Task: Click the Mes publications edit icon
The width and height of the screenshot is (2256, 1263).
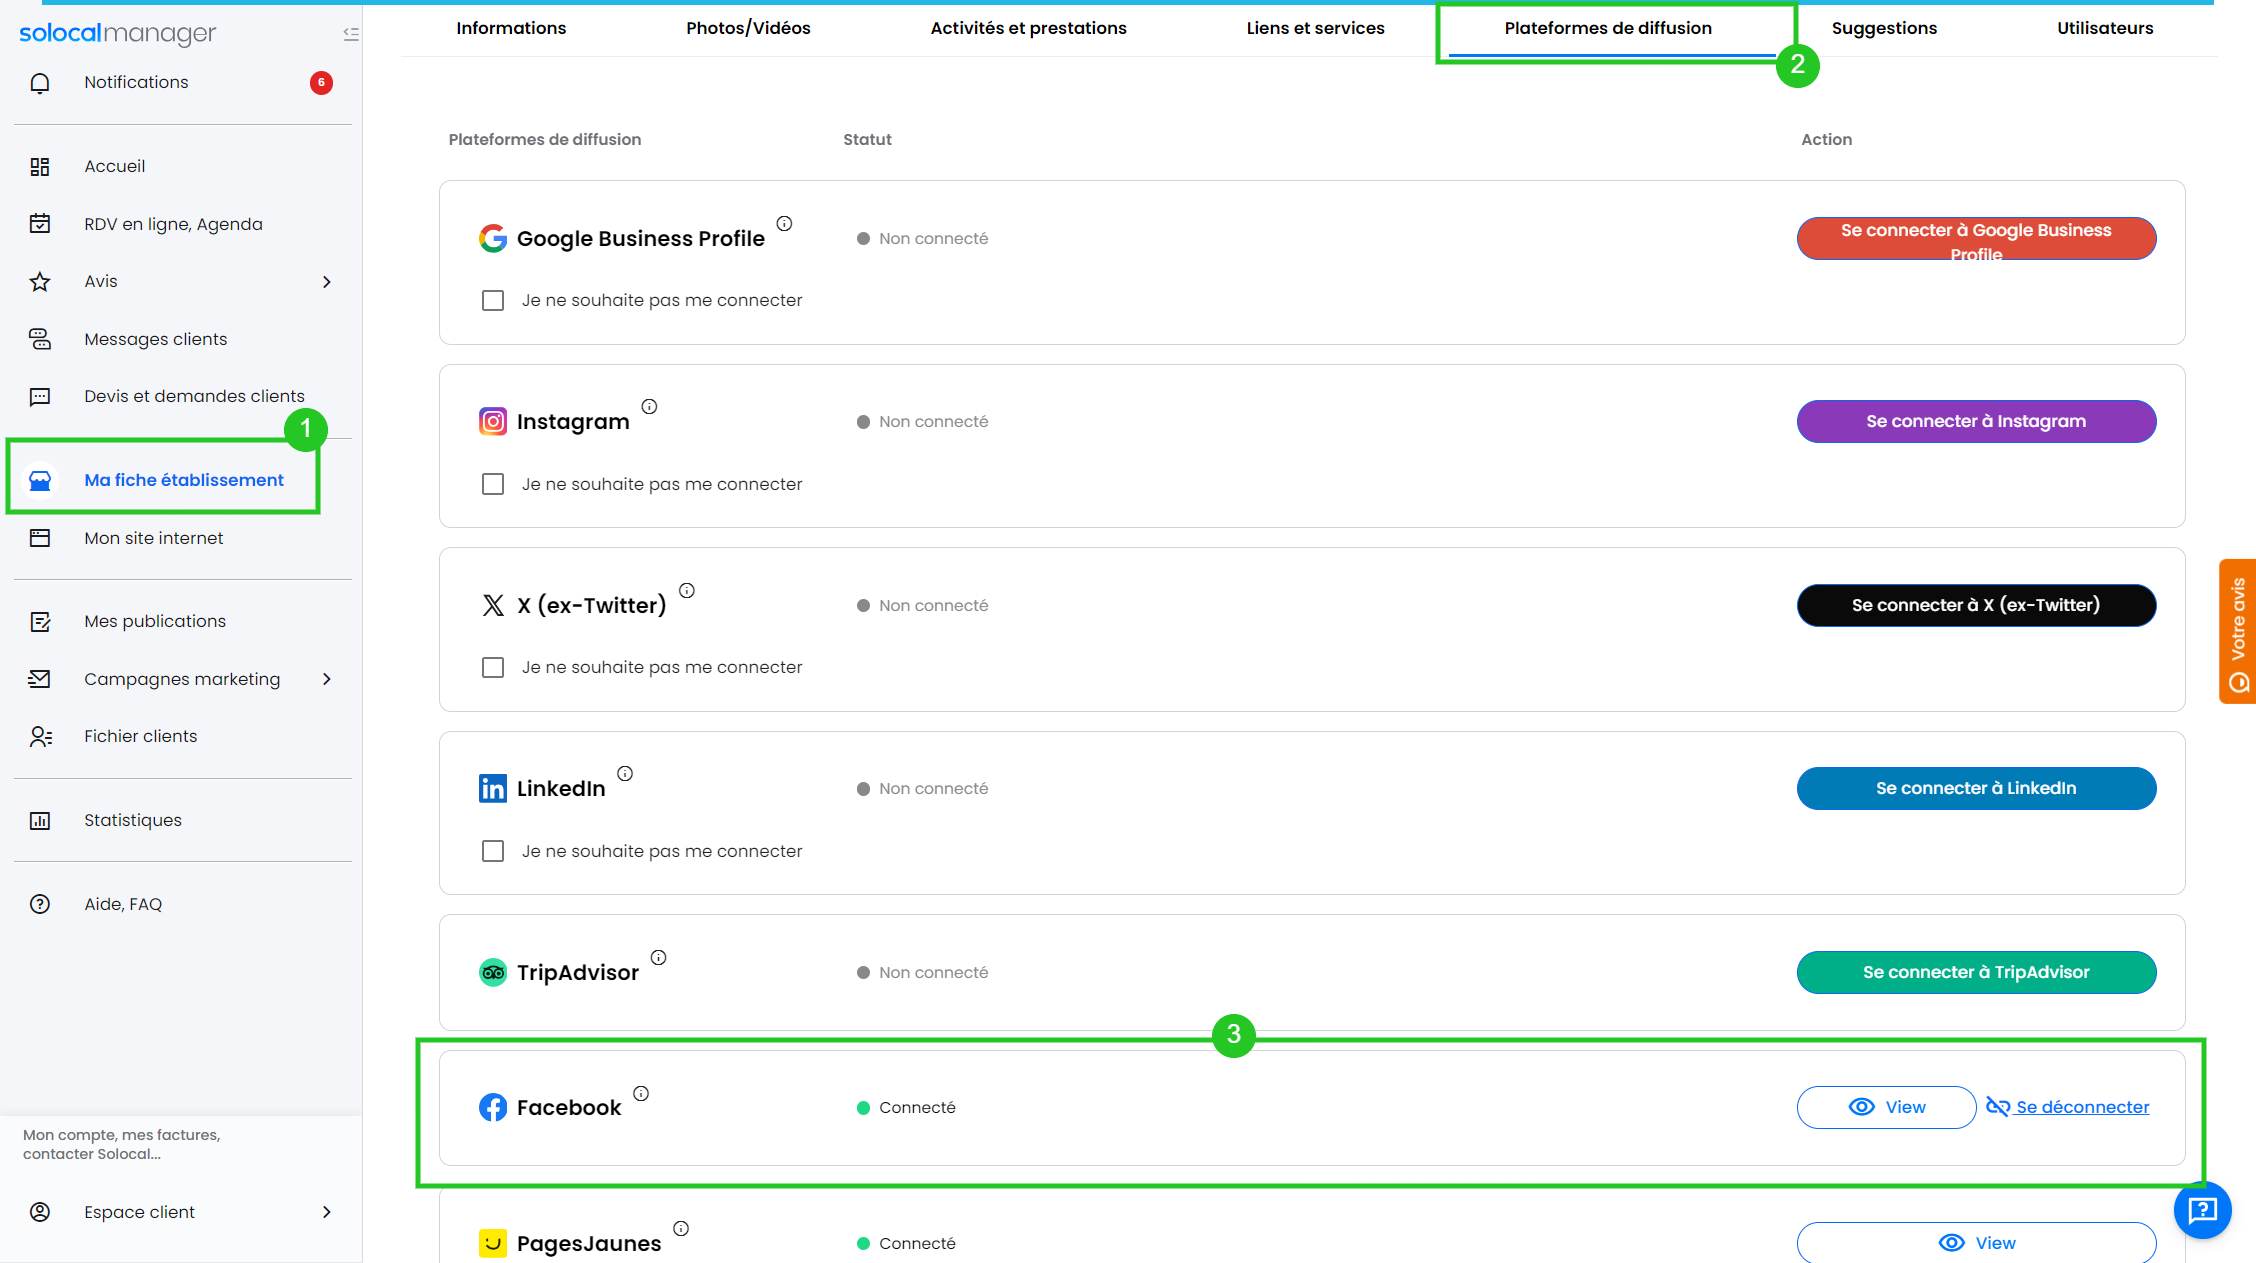Action: pos(40,622)
